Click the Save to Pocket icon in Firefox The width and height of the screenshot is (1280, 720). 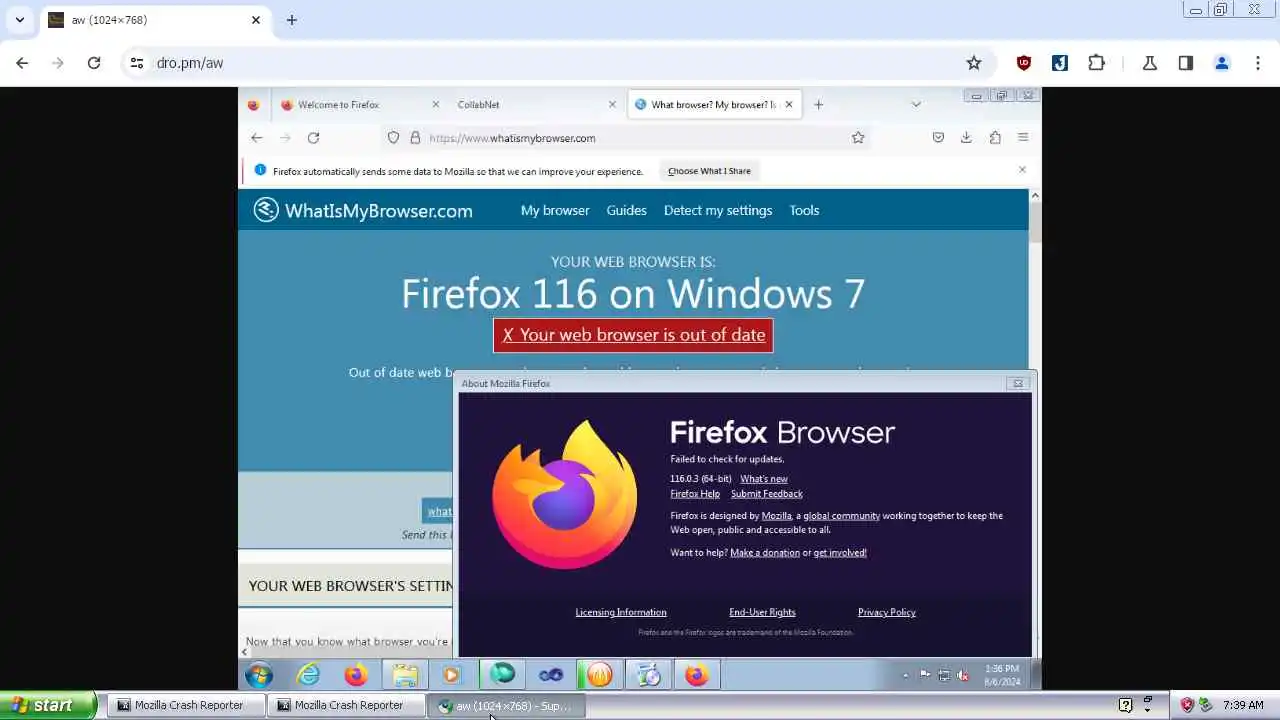click(938, 138)
